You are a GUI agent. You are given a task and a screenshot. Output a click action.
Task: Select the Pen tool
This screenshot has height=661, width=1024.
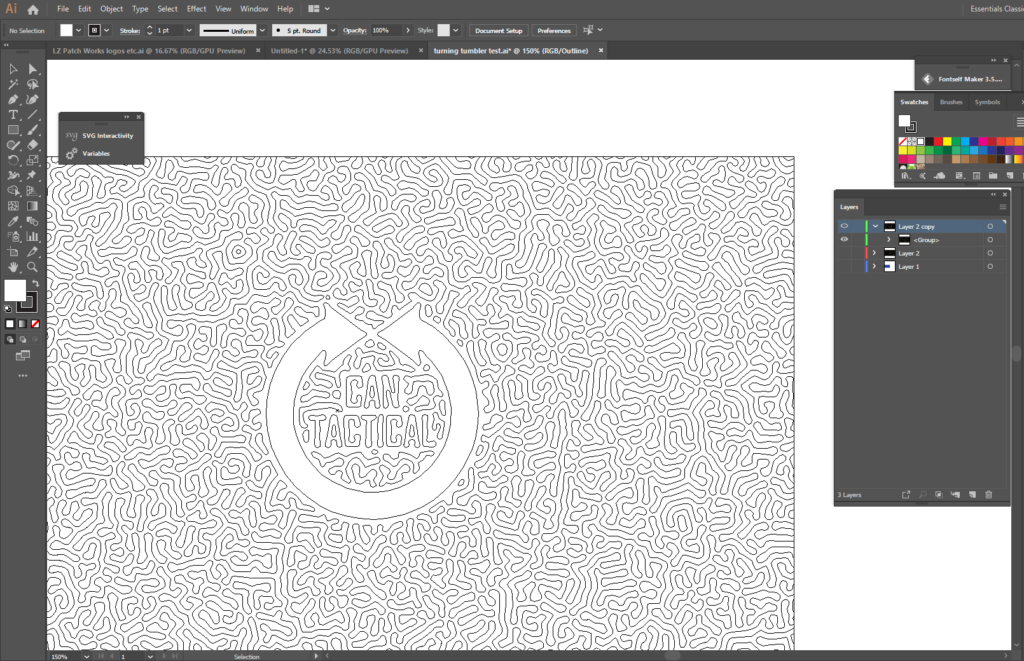pos(13,99)
